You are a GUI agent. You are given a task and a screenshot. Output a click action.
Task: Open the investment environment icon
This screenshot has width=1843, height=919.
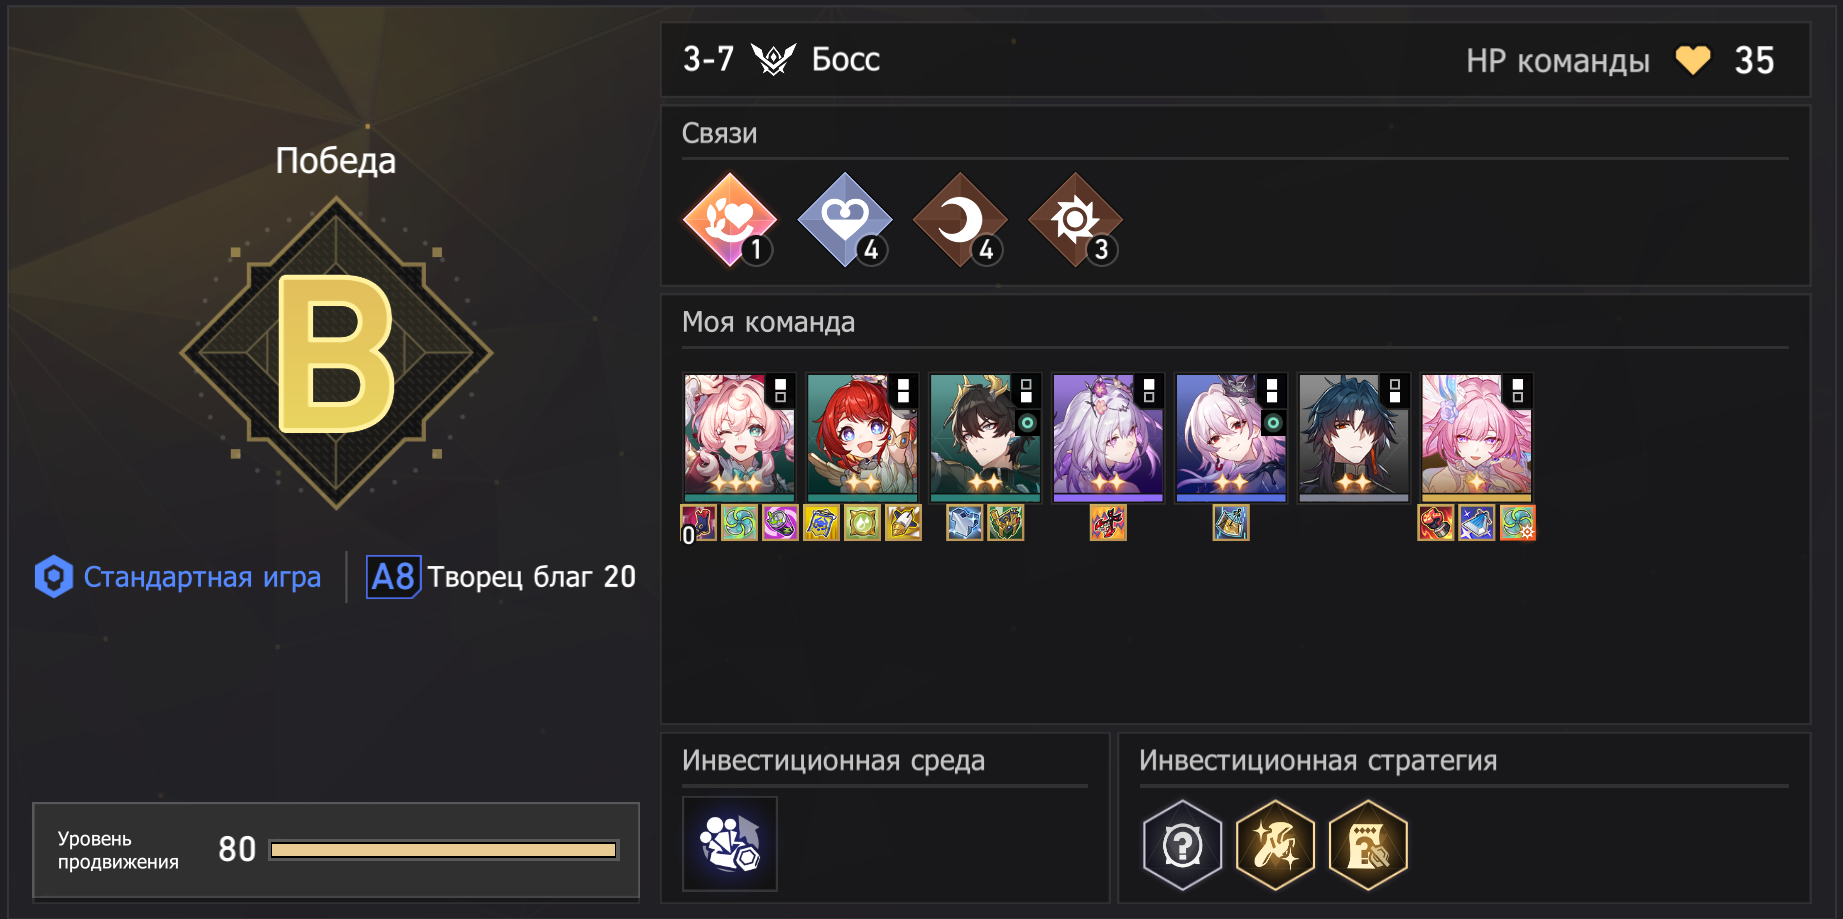click(730, 844)
